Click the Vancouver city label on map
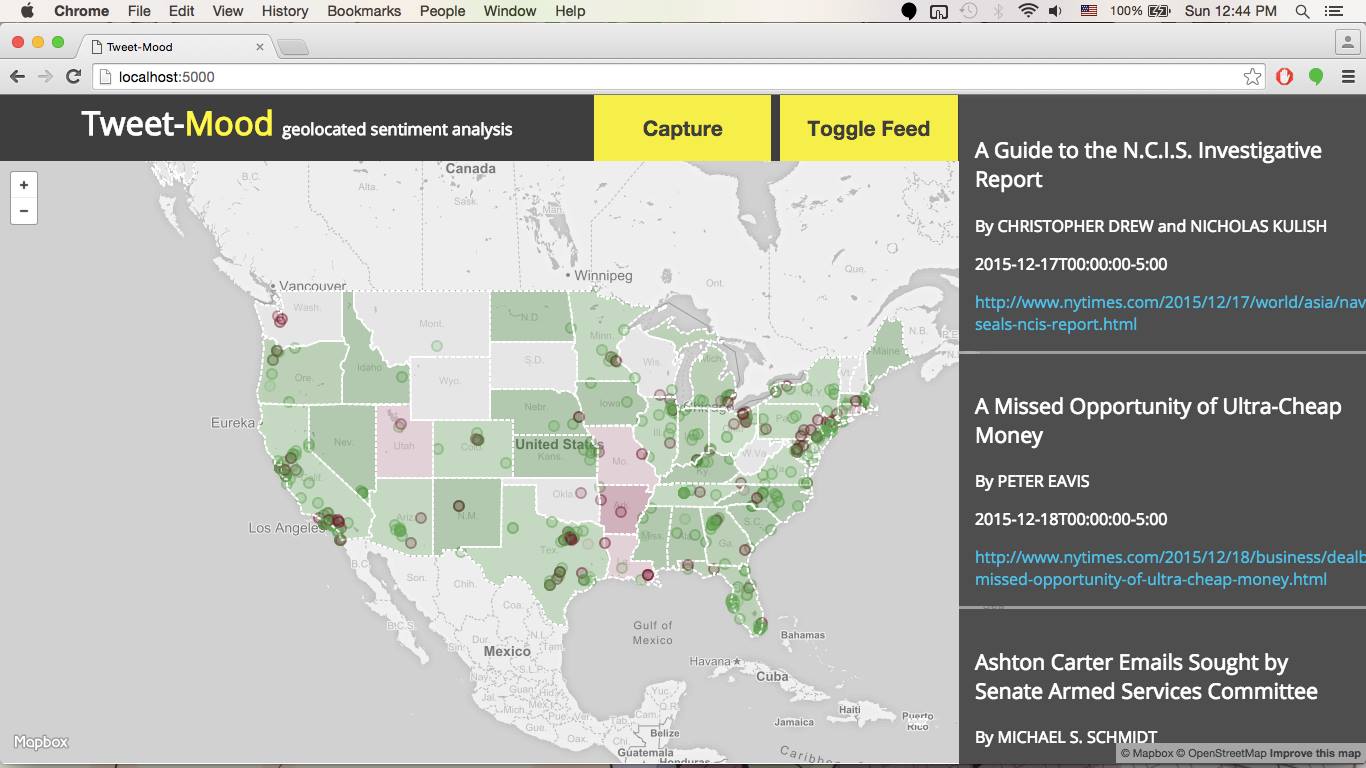This screenshot has width=1366, height=768. pos(312,285)
